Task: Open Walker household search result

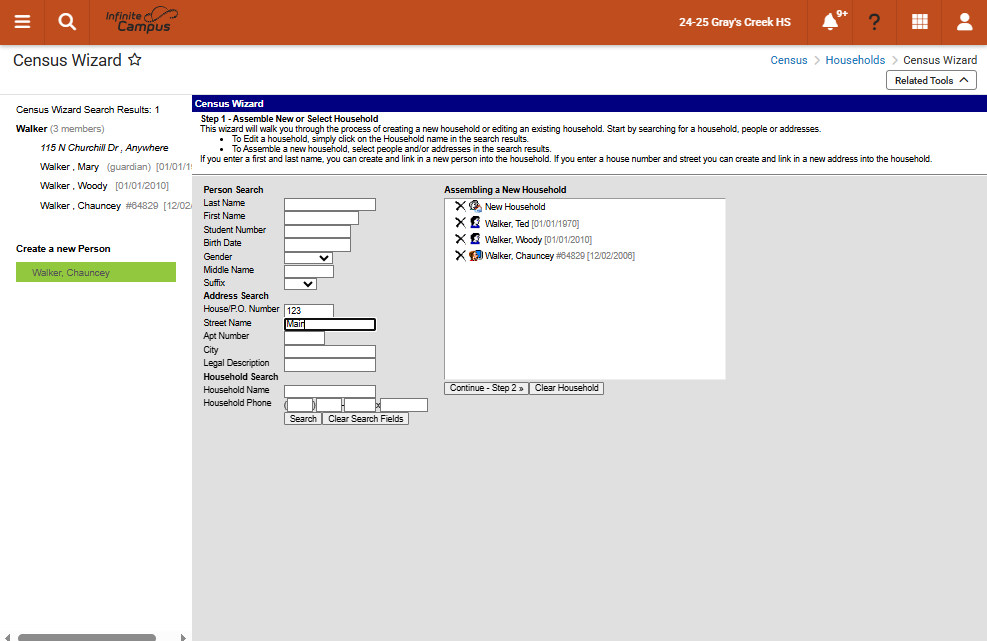Action: [31, 128]
